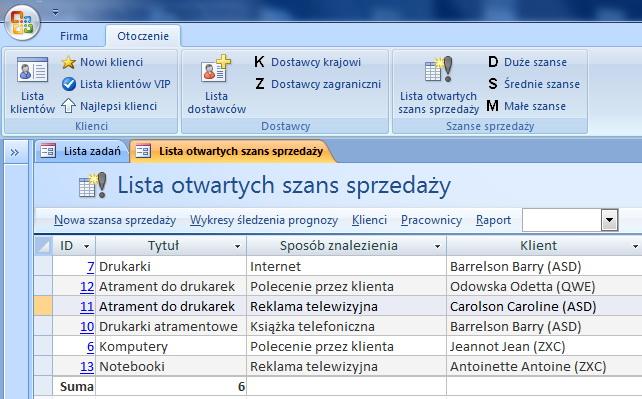The height and width of the screenshot is (399, 642).
Task: Click the Raport link
Action: 493,220
